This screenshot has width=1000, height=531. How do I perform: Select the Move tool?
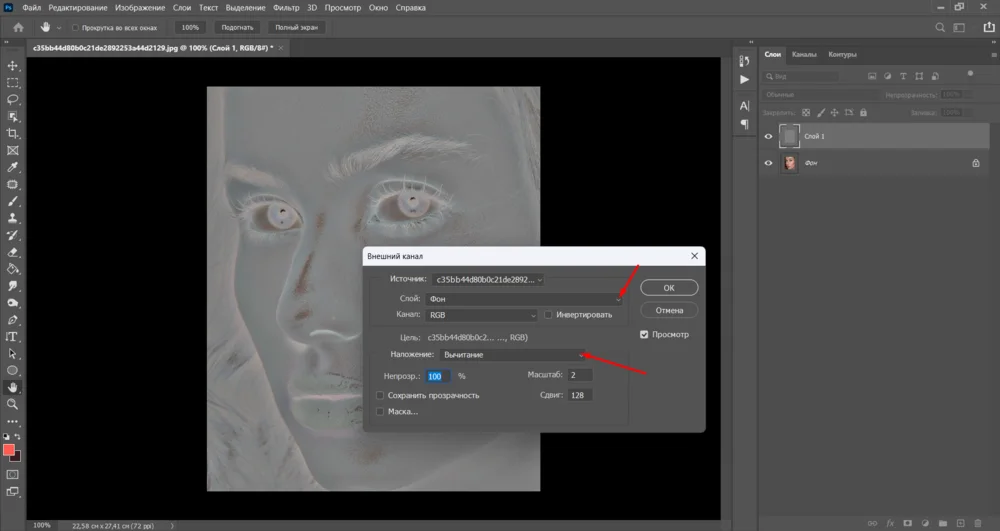[13, 66]
